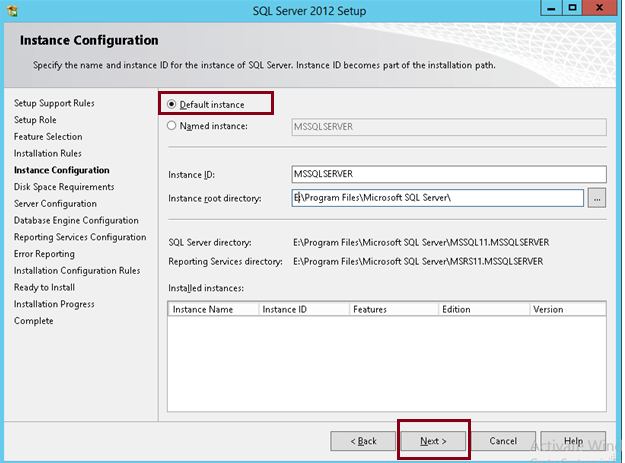Click Installation Configuration Rules step

click(77, 271)
